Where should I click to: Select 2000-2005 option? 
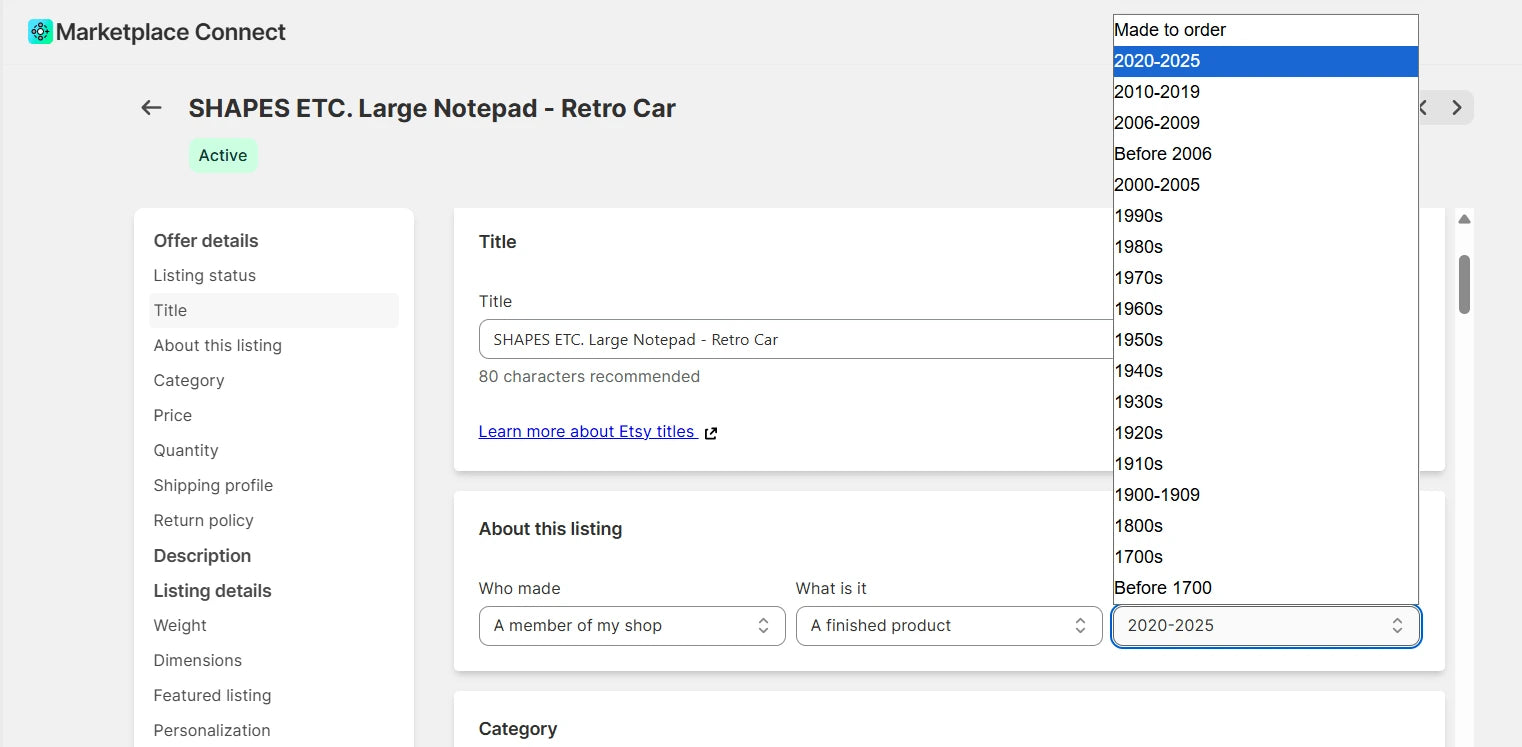[x=1266, y=185]
